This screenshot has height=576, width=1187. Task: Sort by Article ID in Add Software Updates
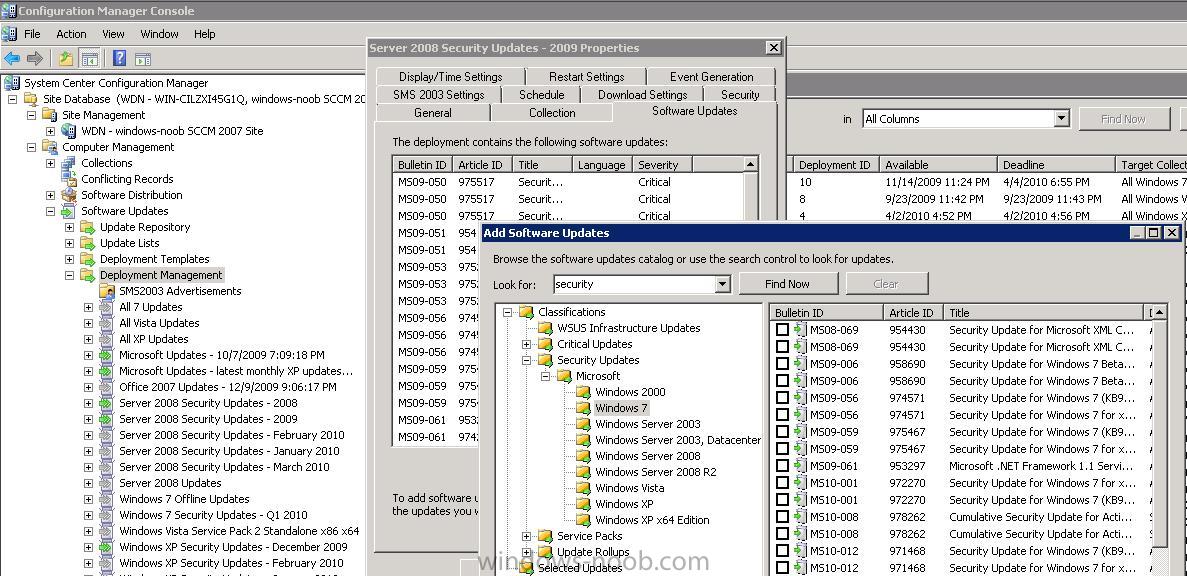click(x=912, y=313)
